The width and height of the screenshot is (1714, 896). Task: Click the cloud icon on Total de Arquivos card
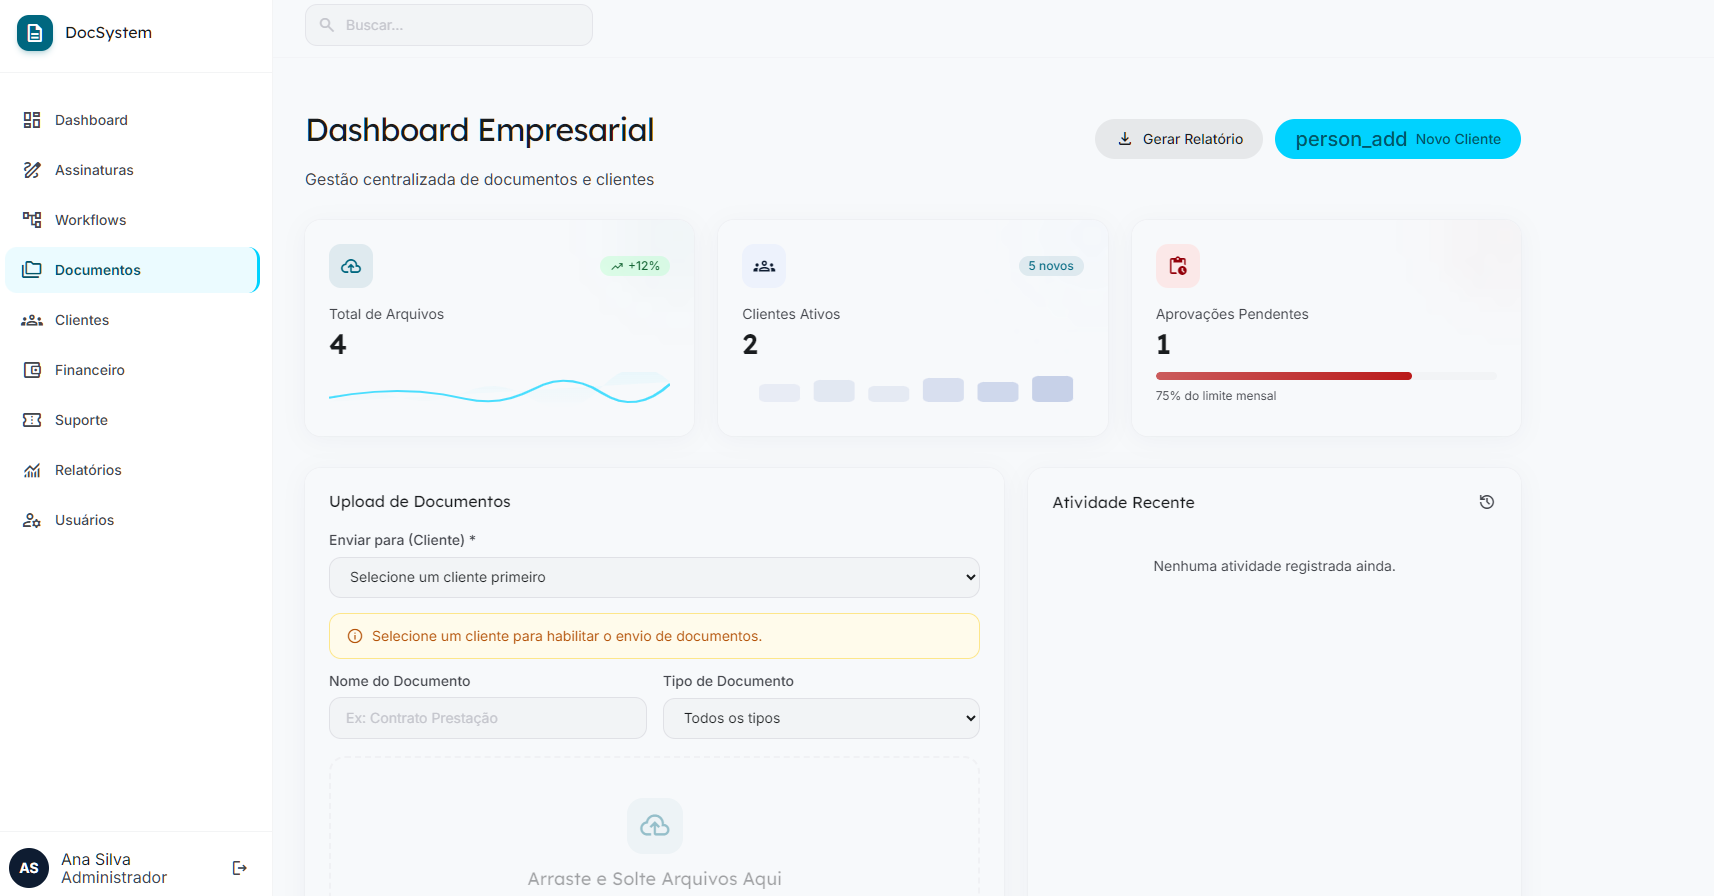click(x=351, y=266)
